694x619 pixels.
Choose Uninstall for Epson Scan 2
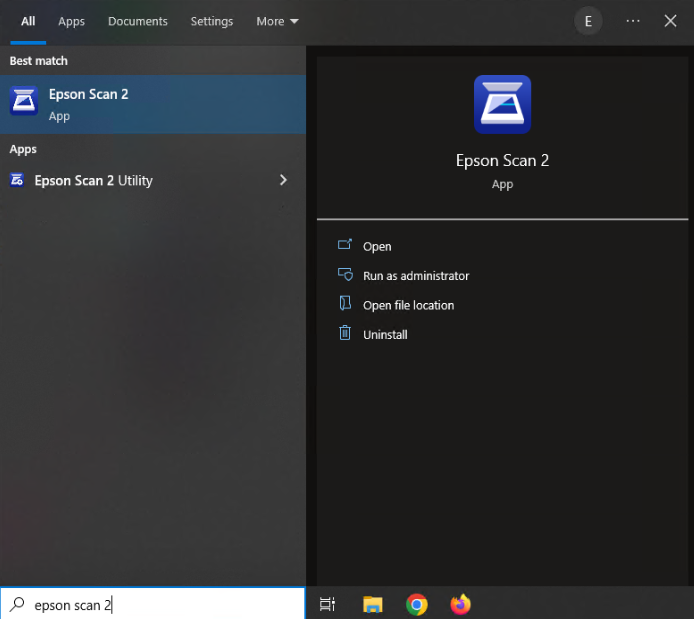click(385, 334)
